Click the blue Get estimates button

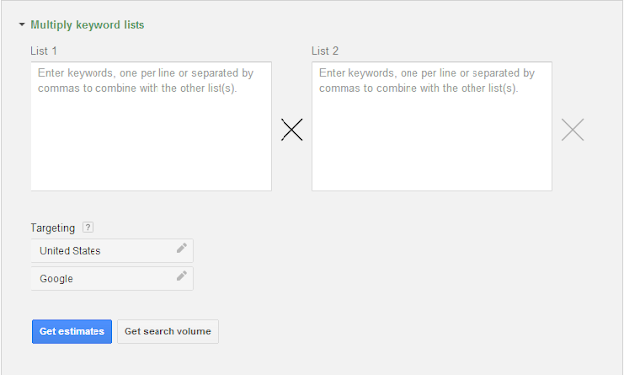[72, 331]
